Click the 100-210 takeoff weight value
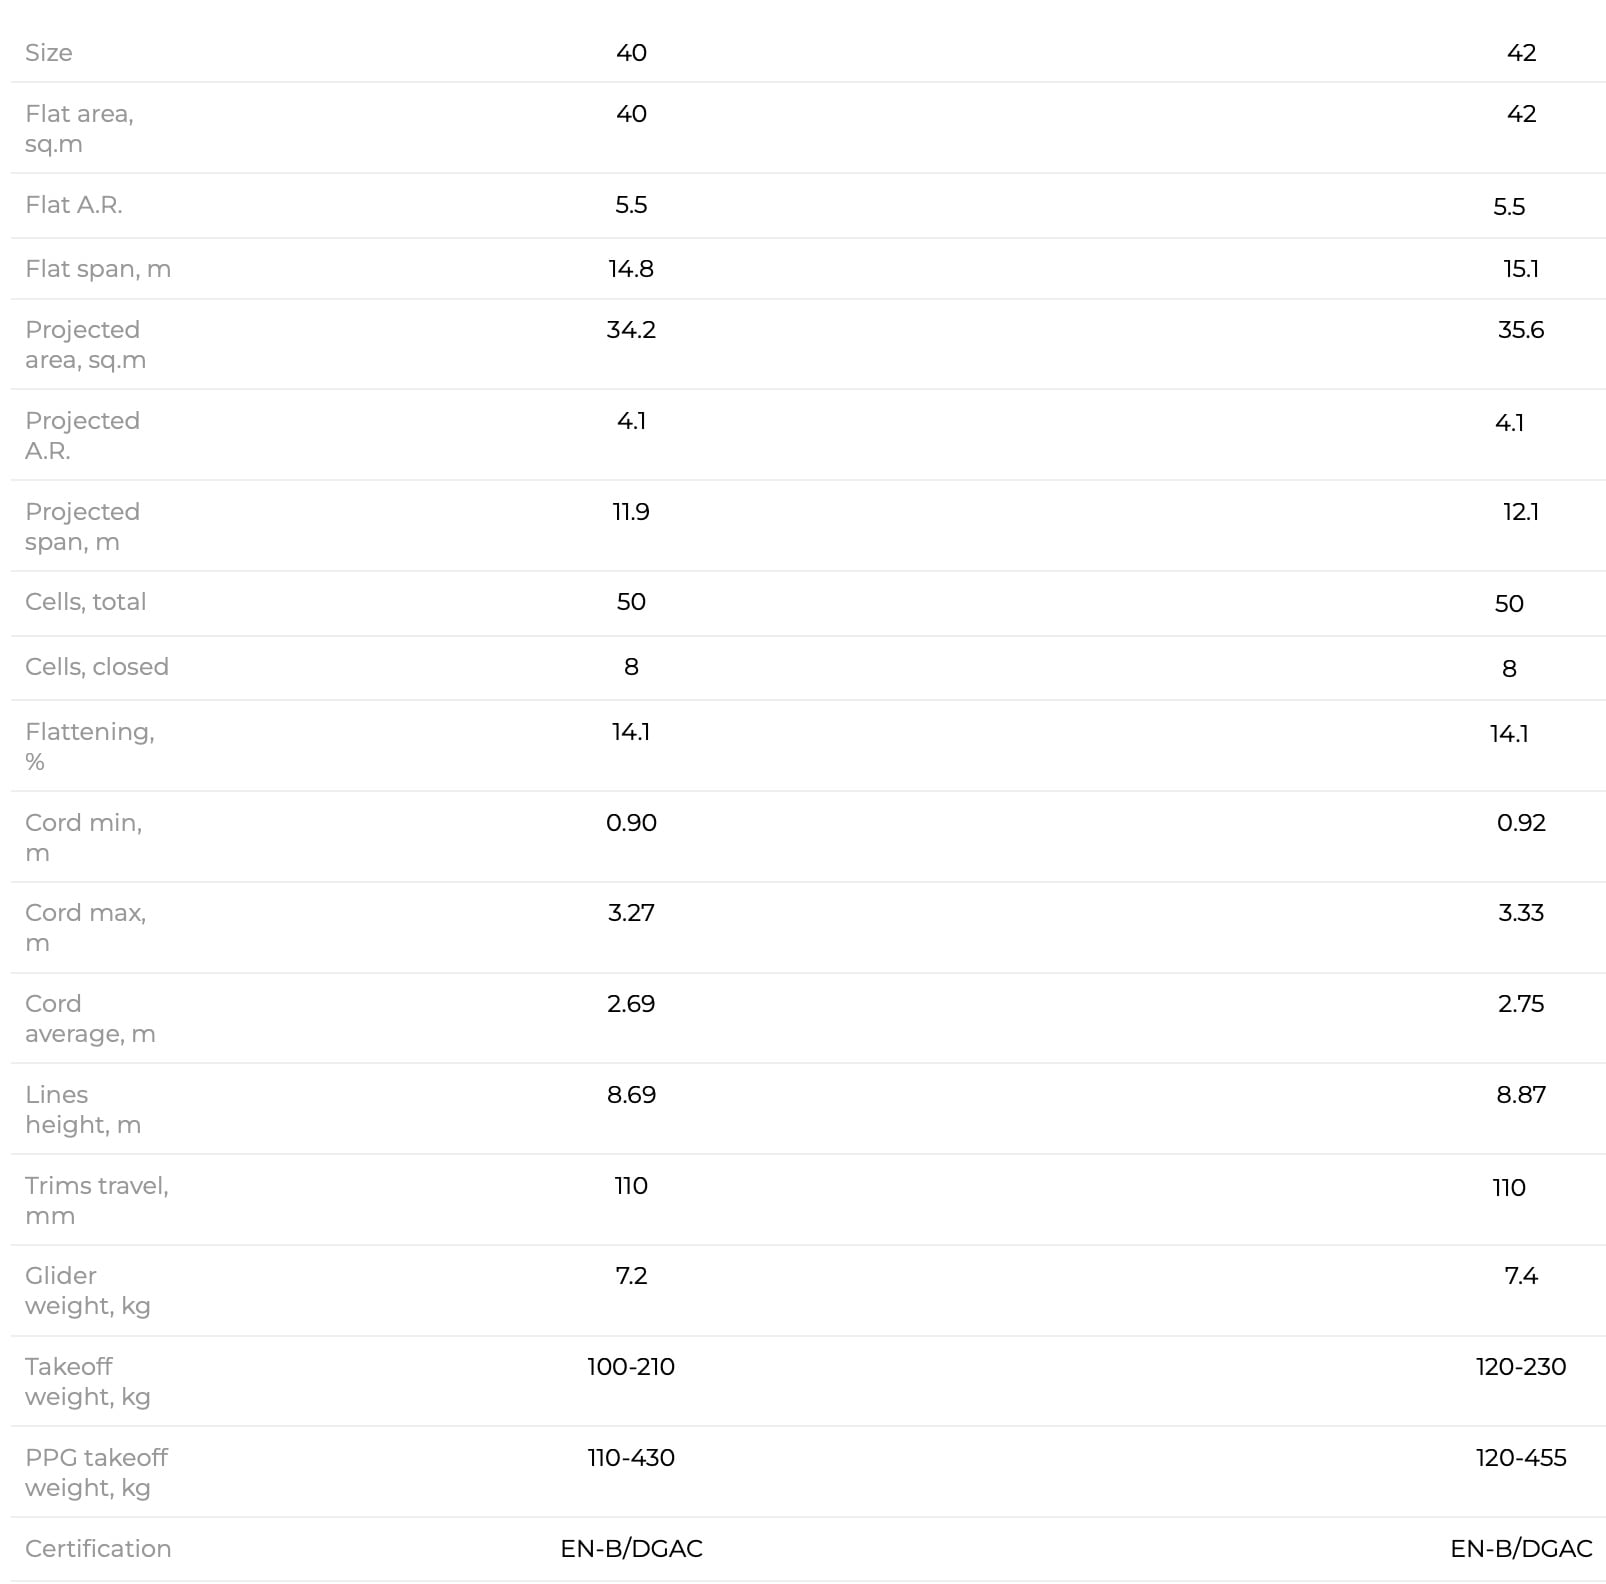 click(631, 1367)
